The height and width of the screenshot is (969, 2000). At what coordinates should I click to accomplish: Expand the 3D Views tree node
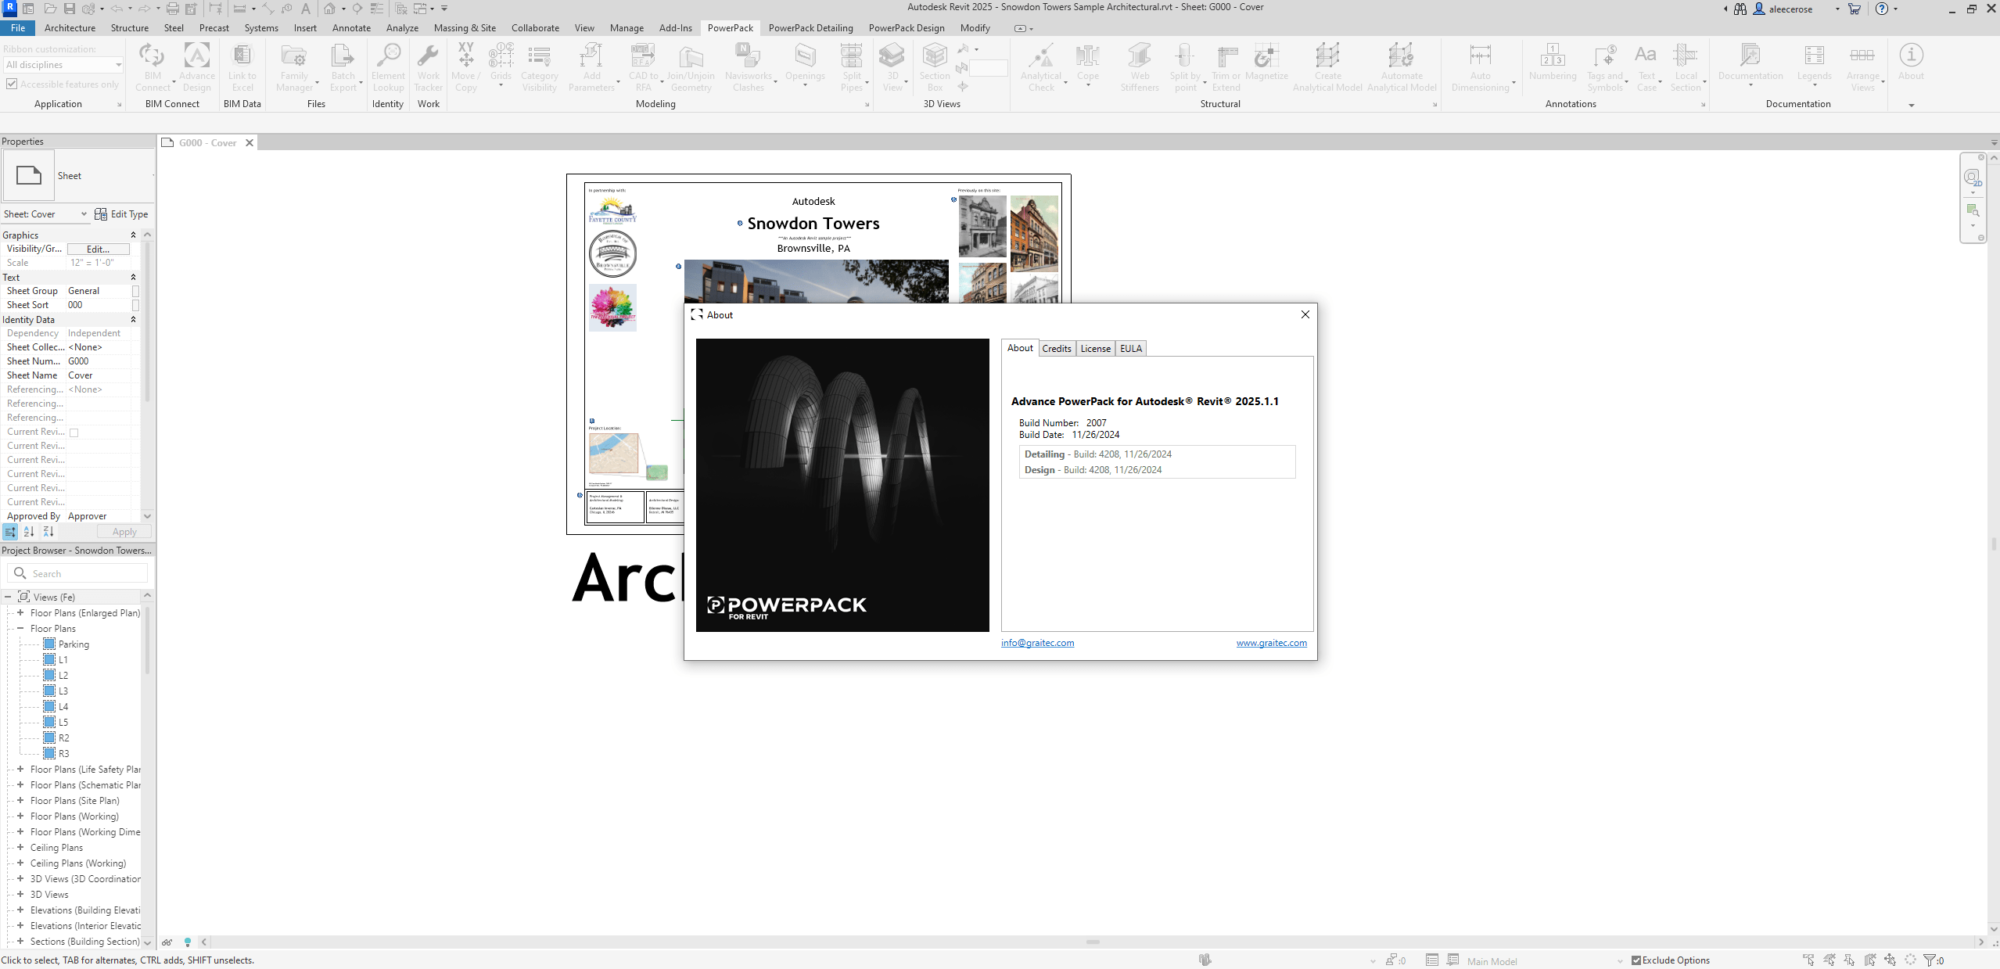[x=20, y=894]
